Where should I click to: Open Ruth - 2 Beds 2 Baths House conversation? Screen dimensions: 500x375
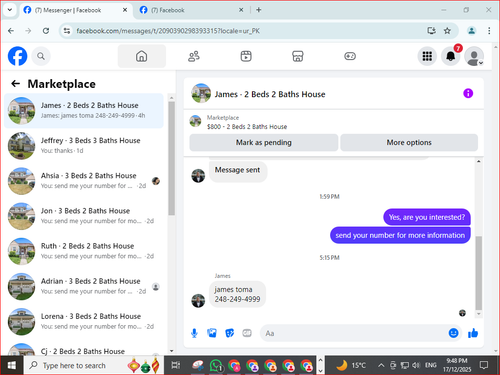tap(84, 251)
